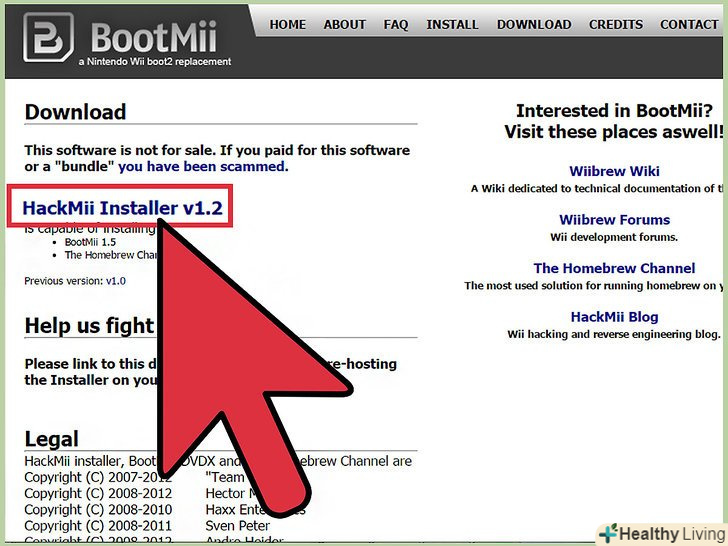
Task: Visit the HackMii Blog link
Action: click(614, 317)
